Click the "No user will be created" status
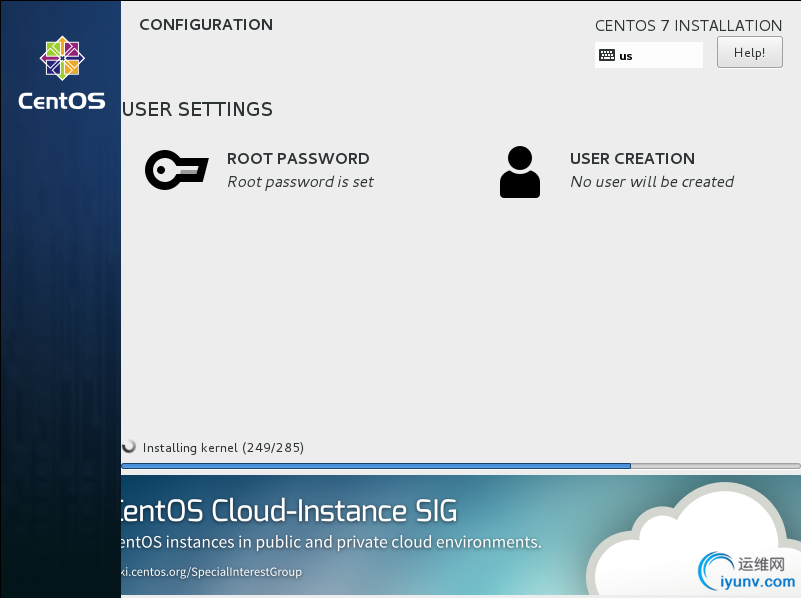Viewport: 801px width, 598px height. coord(652,182)
